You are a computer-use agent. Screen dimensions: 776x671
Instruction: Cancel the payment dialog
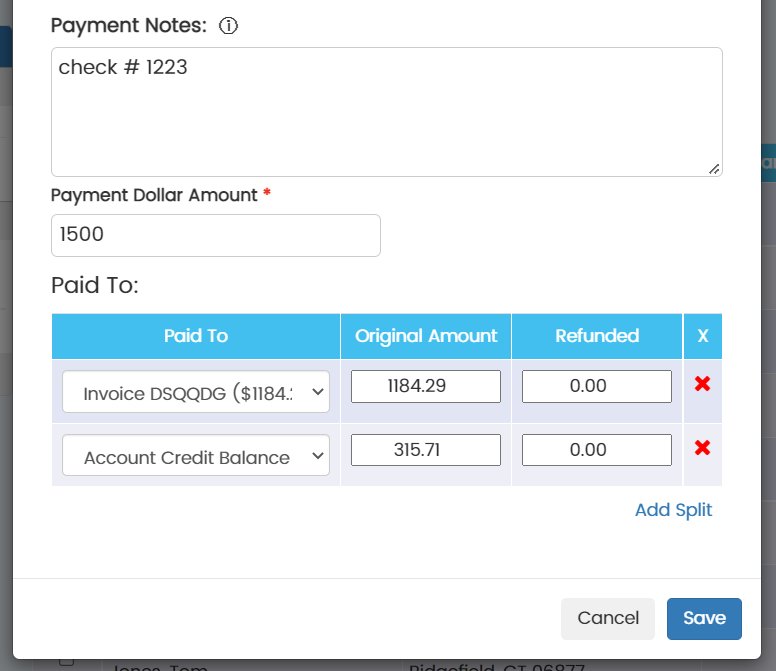tap(607, 618)
